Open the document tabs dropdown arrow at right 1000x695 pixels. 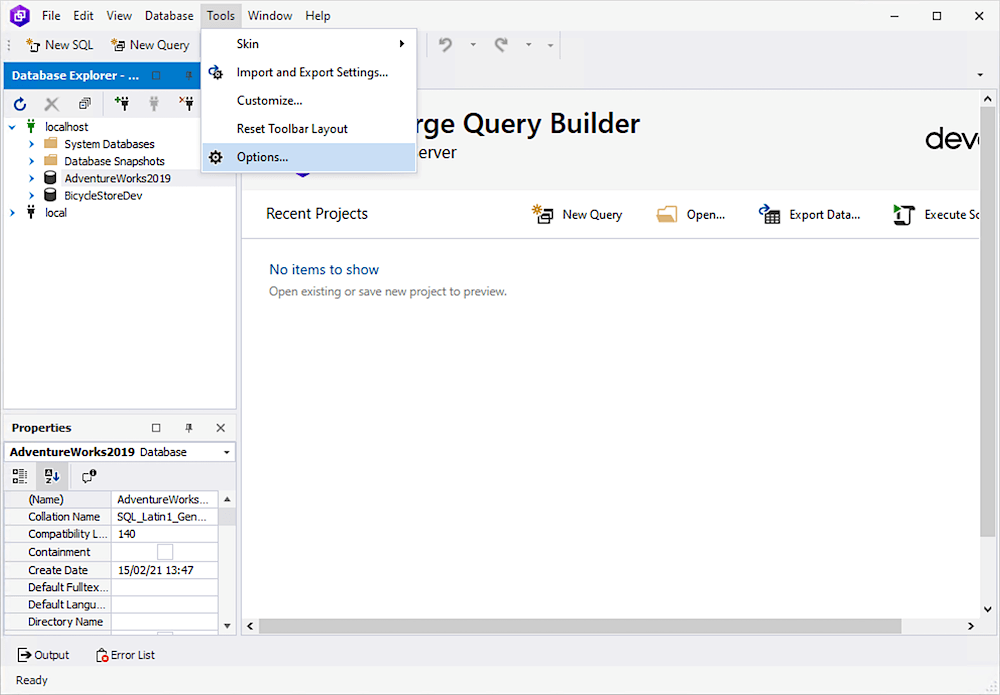(980, 75)
